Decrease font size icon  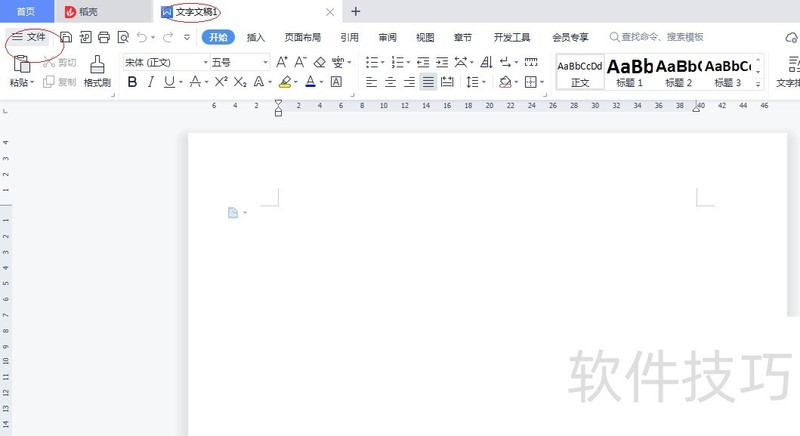tap(301, 62)
